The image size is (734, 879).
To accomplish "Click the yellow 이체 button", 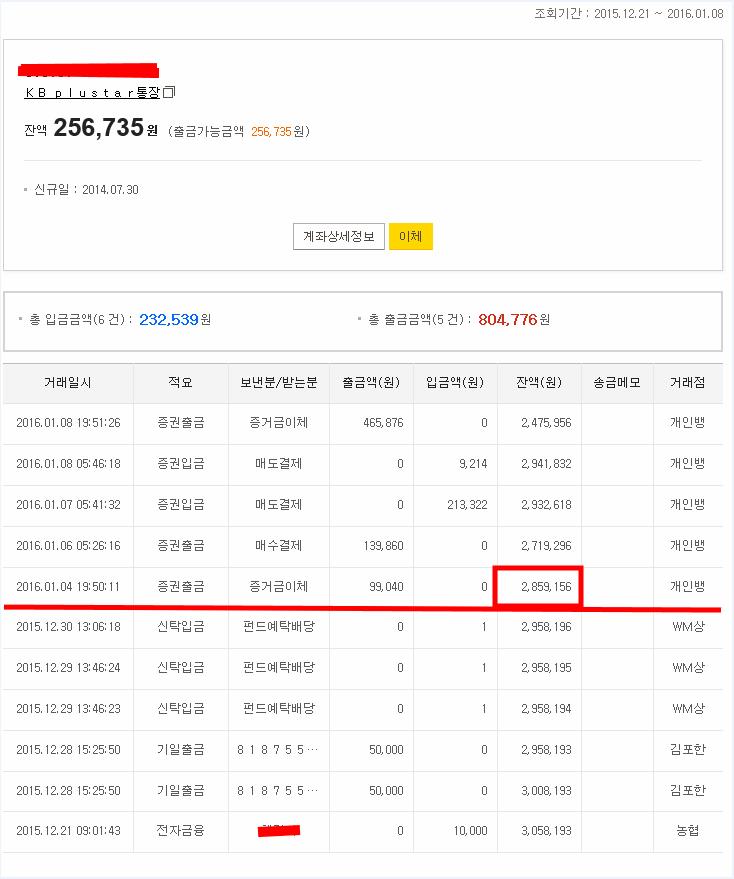I will click(x=410, y=237).
